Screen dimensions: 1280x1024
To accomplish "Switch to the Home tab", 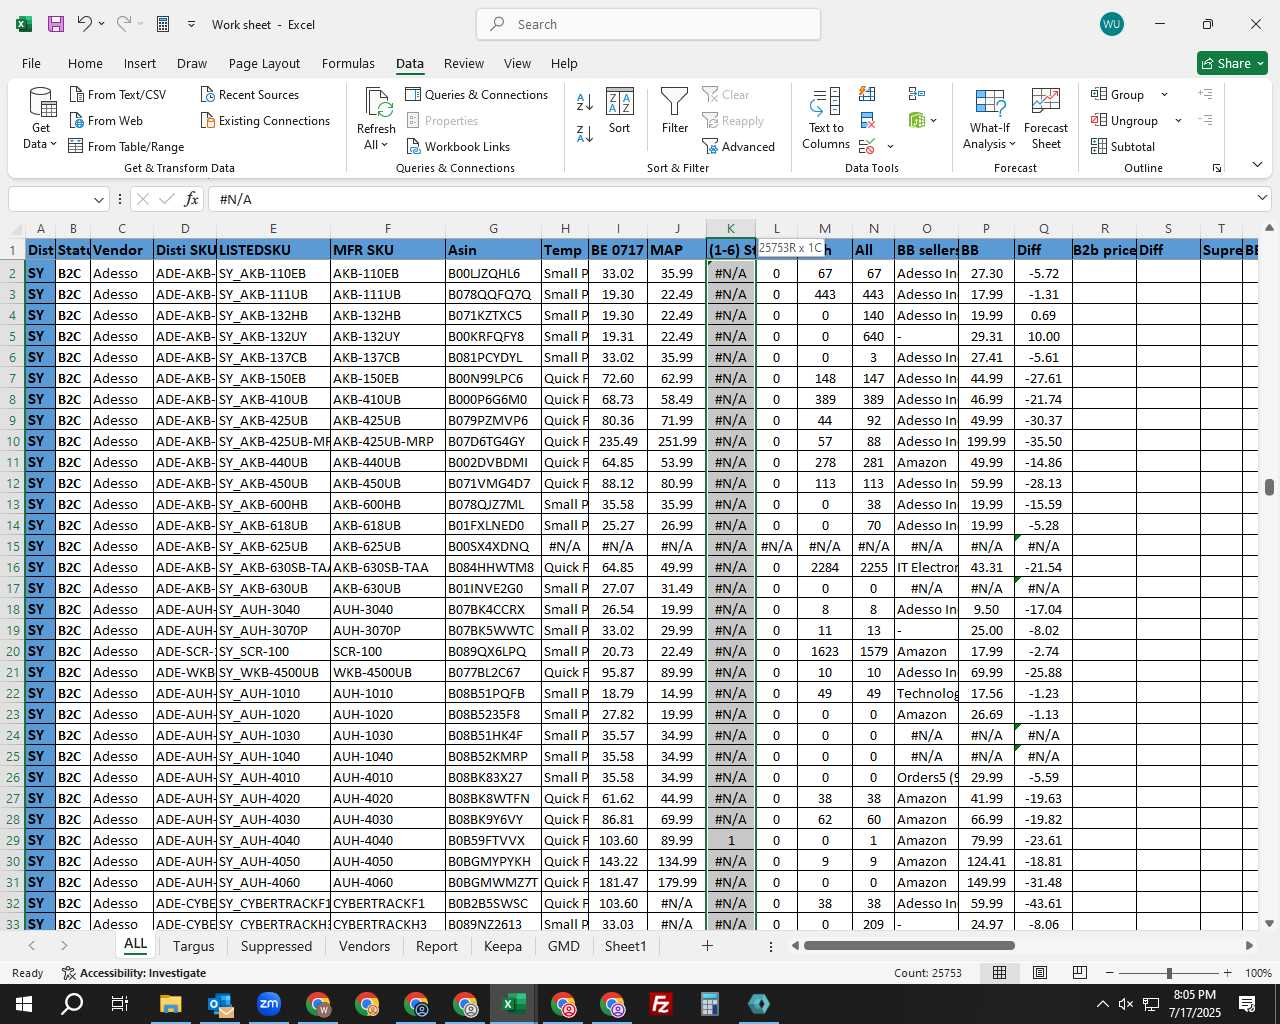I will point(85,63).
